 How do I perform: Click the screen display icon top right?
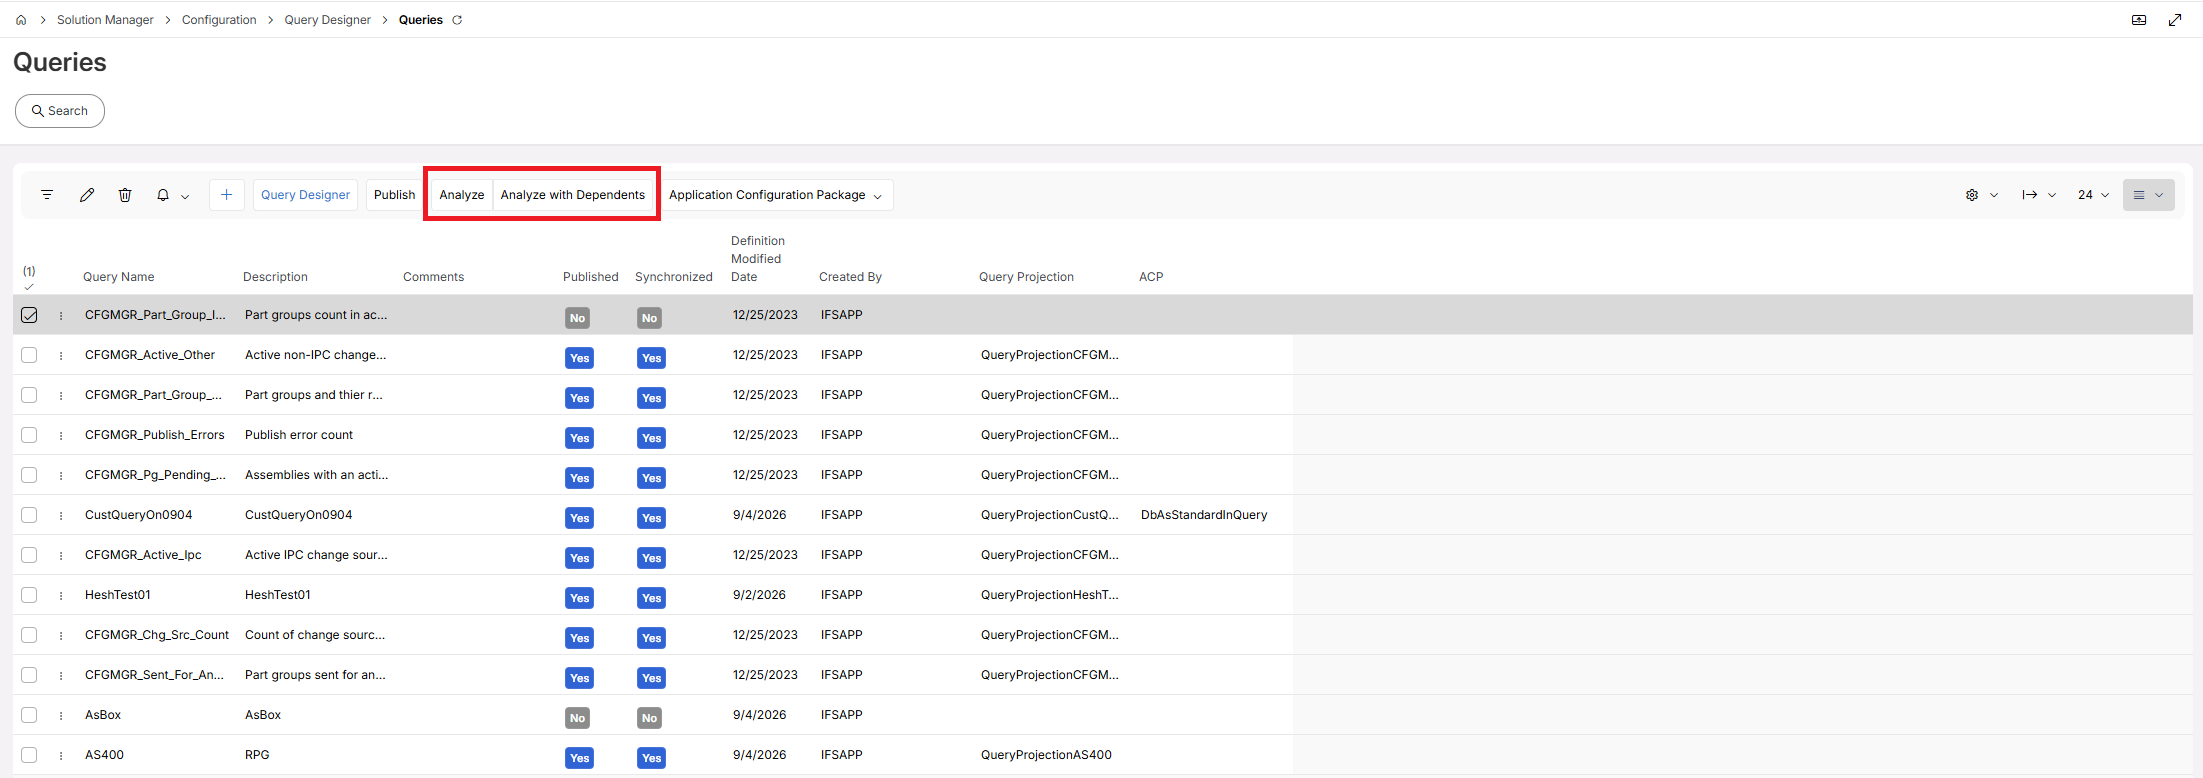[x=2139, y=20]
